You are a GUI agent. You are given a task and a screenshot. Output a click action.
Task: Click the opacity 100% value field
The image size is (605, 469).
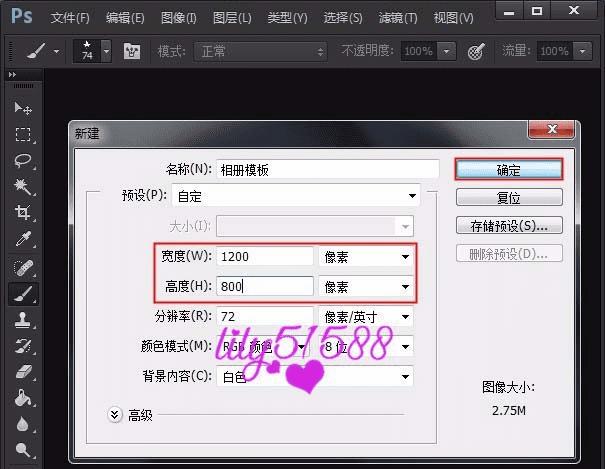[419, 51]
